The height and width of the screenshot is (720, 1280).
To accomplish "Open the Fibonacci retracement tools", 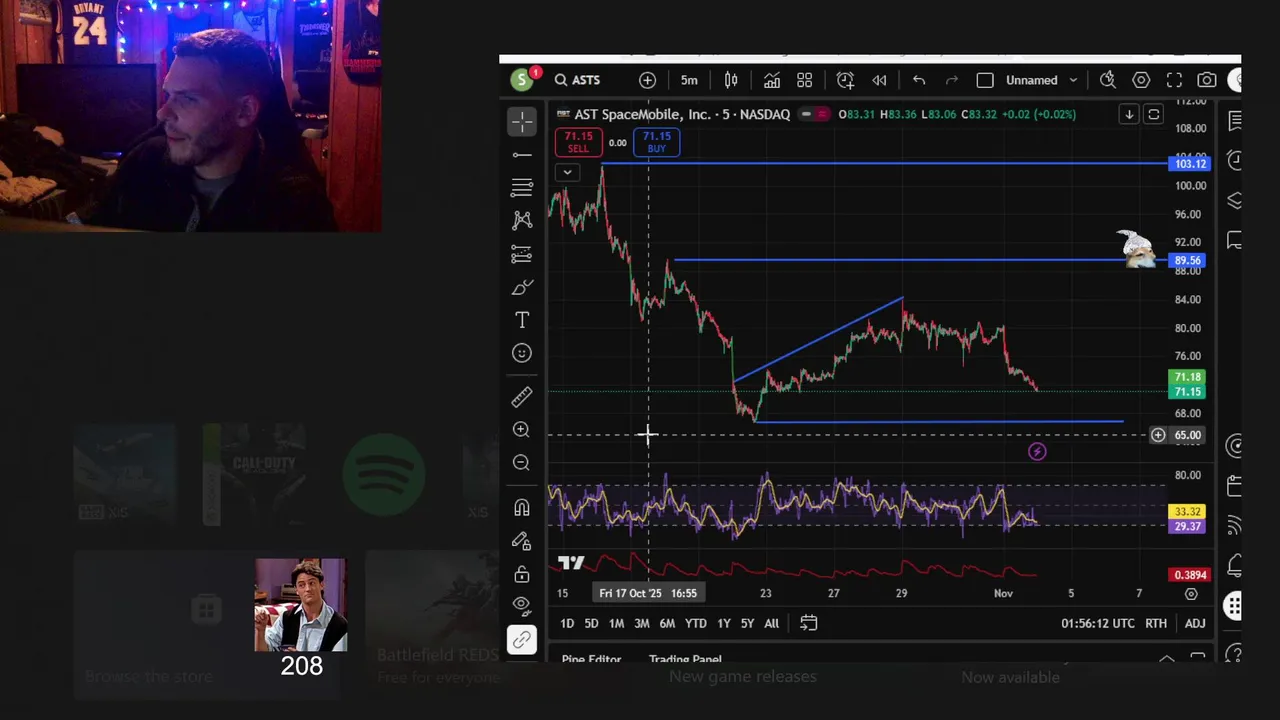I will click(522, 188).
